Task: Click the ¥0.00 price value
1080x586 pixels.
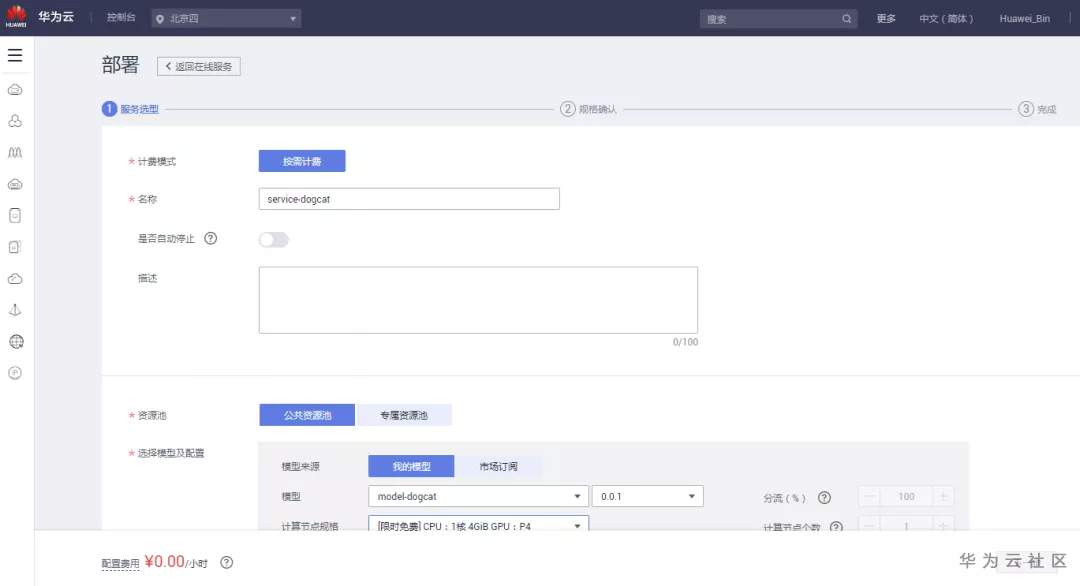Action: (x=165, y=561)
